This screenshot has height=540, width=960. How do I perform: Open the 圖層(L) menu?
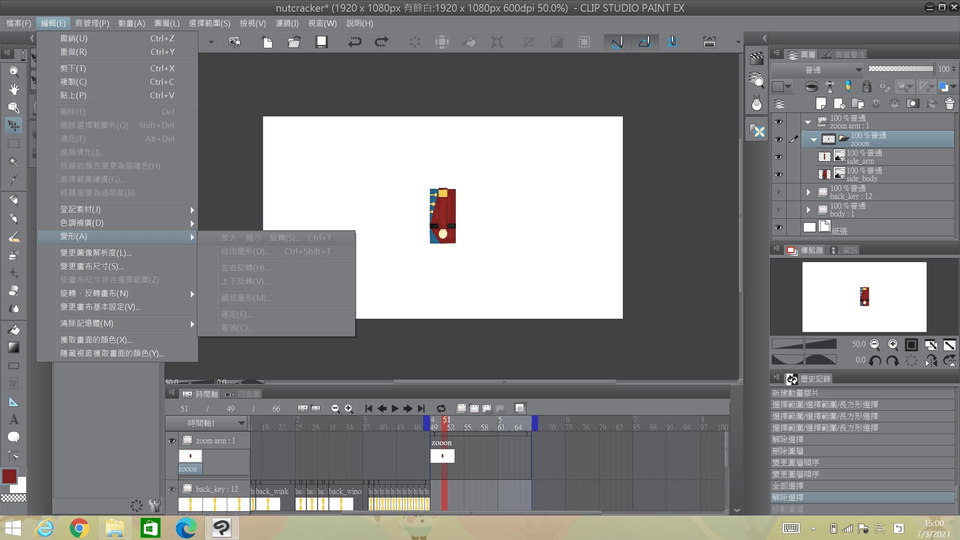coord(167,23)
